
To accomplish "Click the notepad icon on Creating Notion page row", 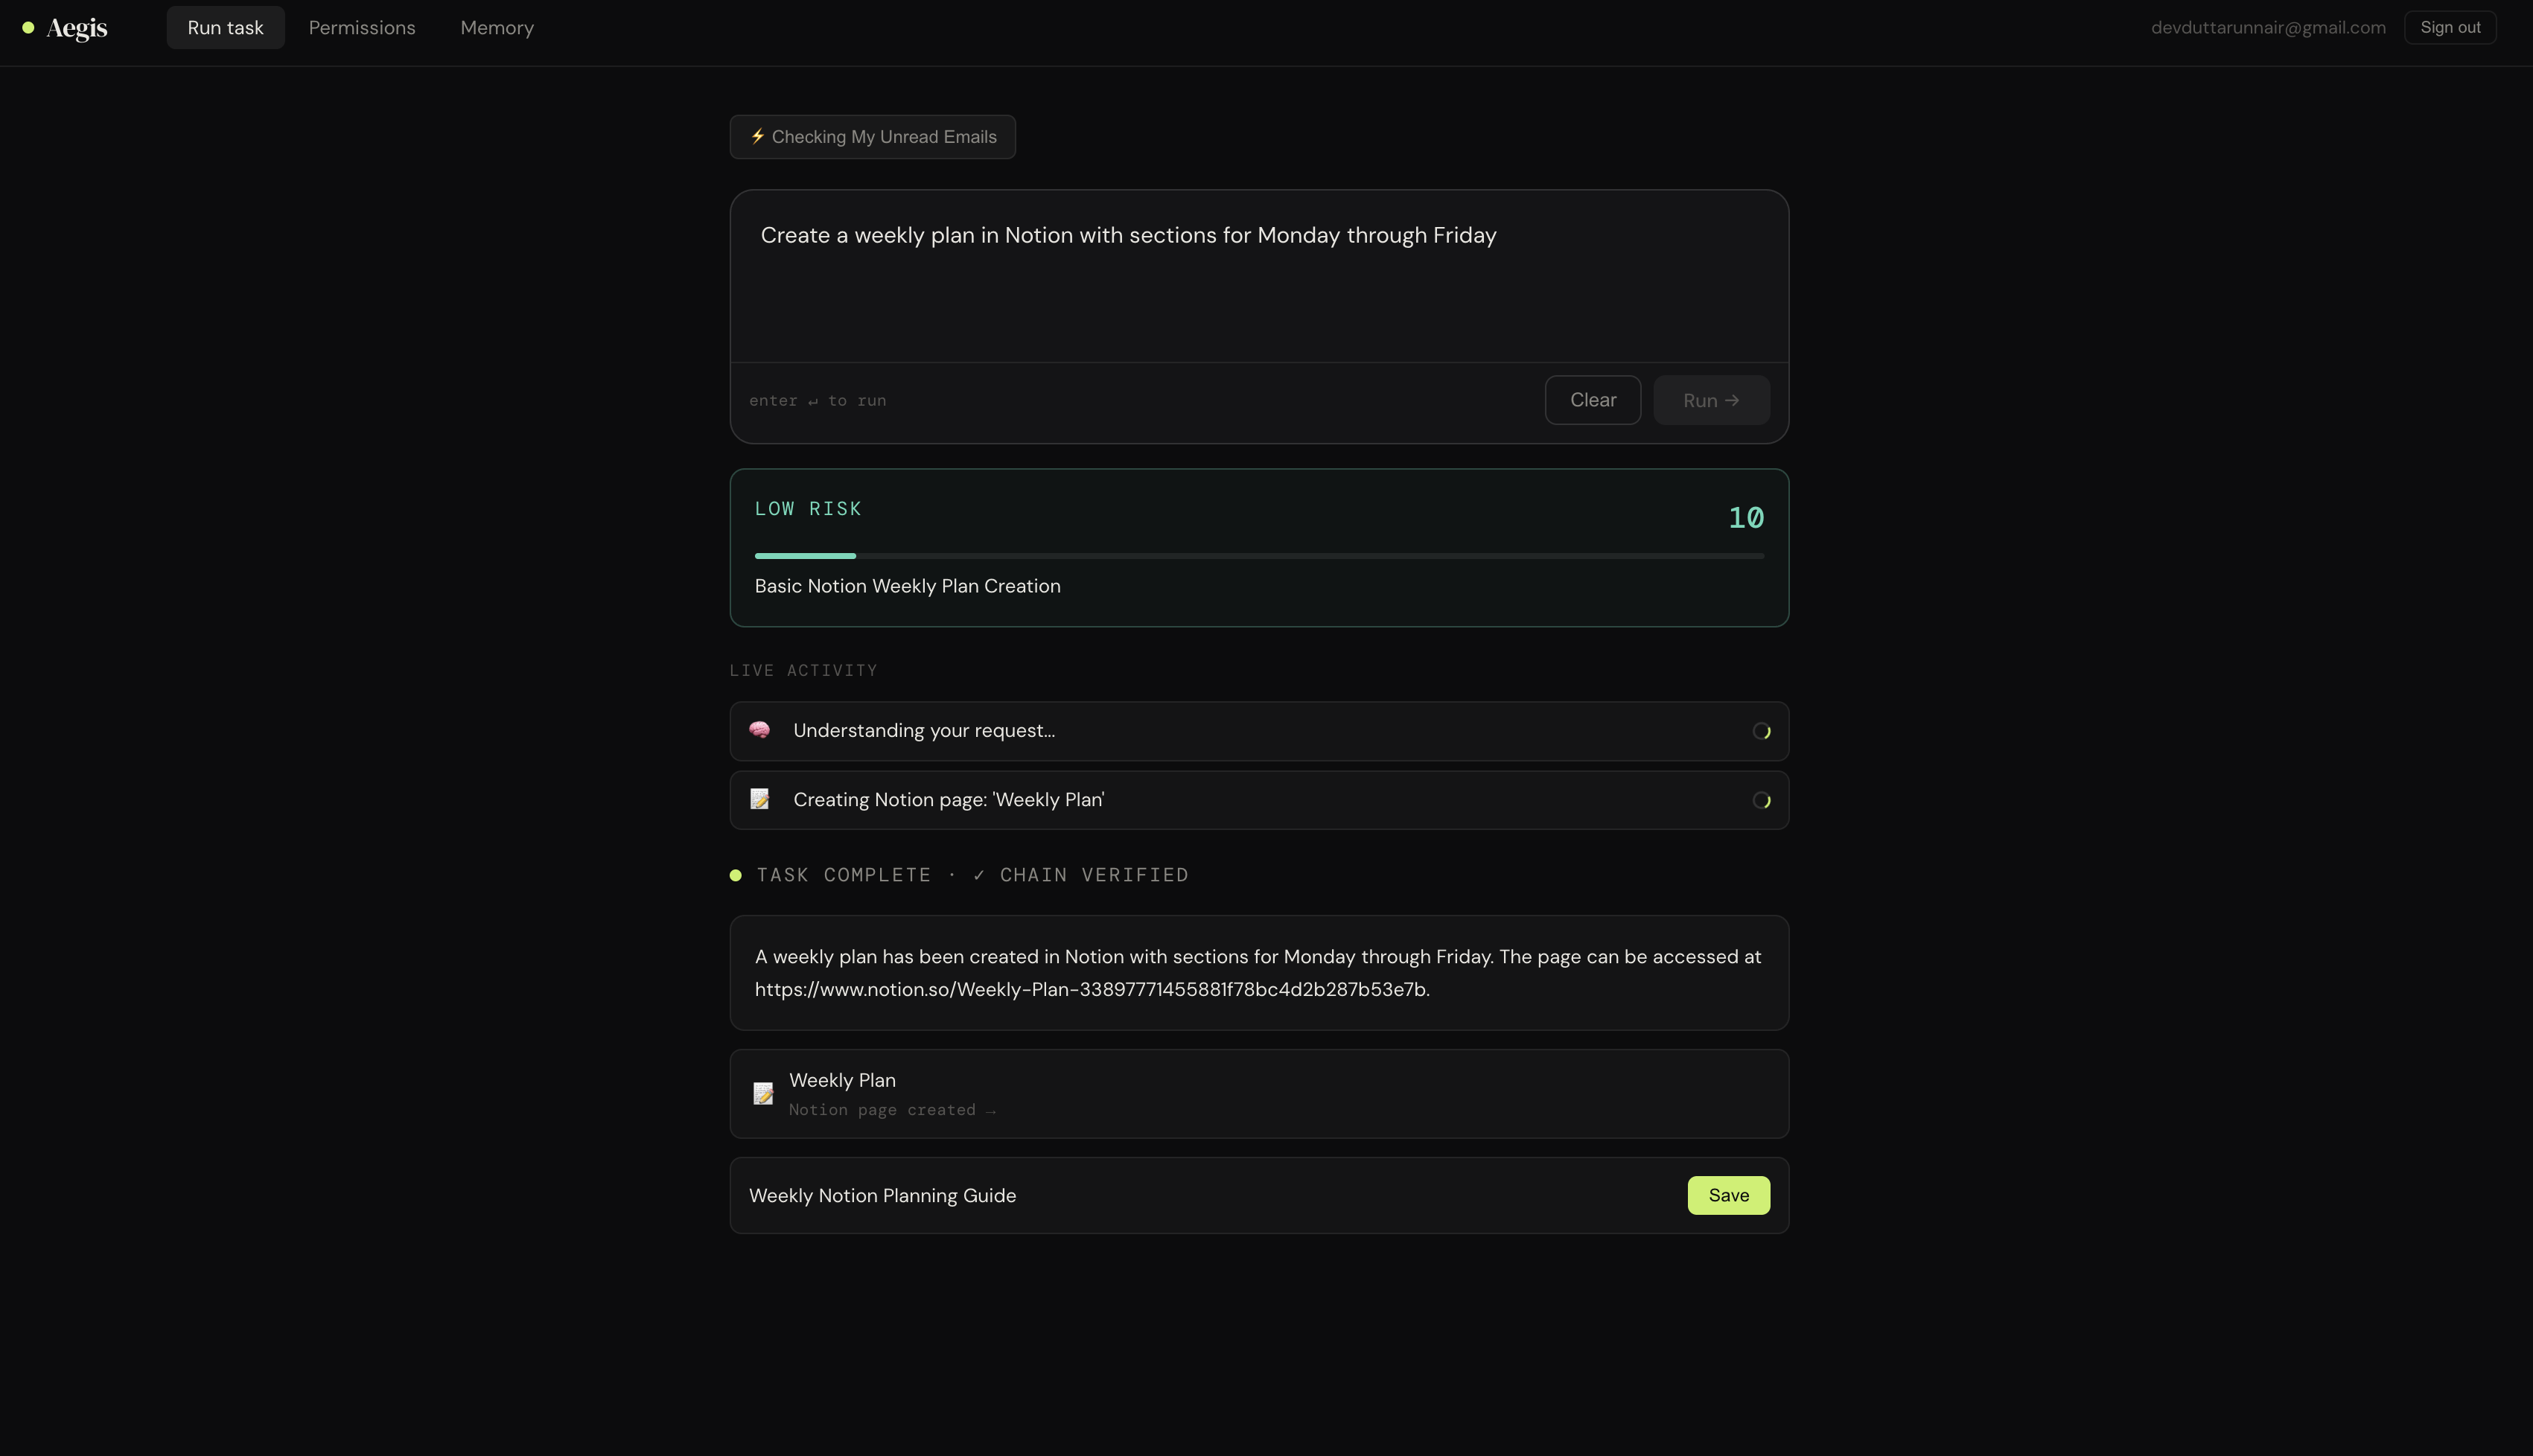I will 759,799.
